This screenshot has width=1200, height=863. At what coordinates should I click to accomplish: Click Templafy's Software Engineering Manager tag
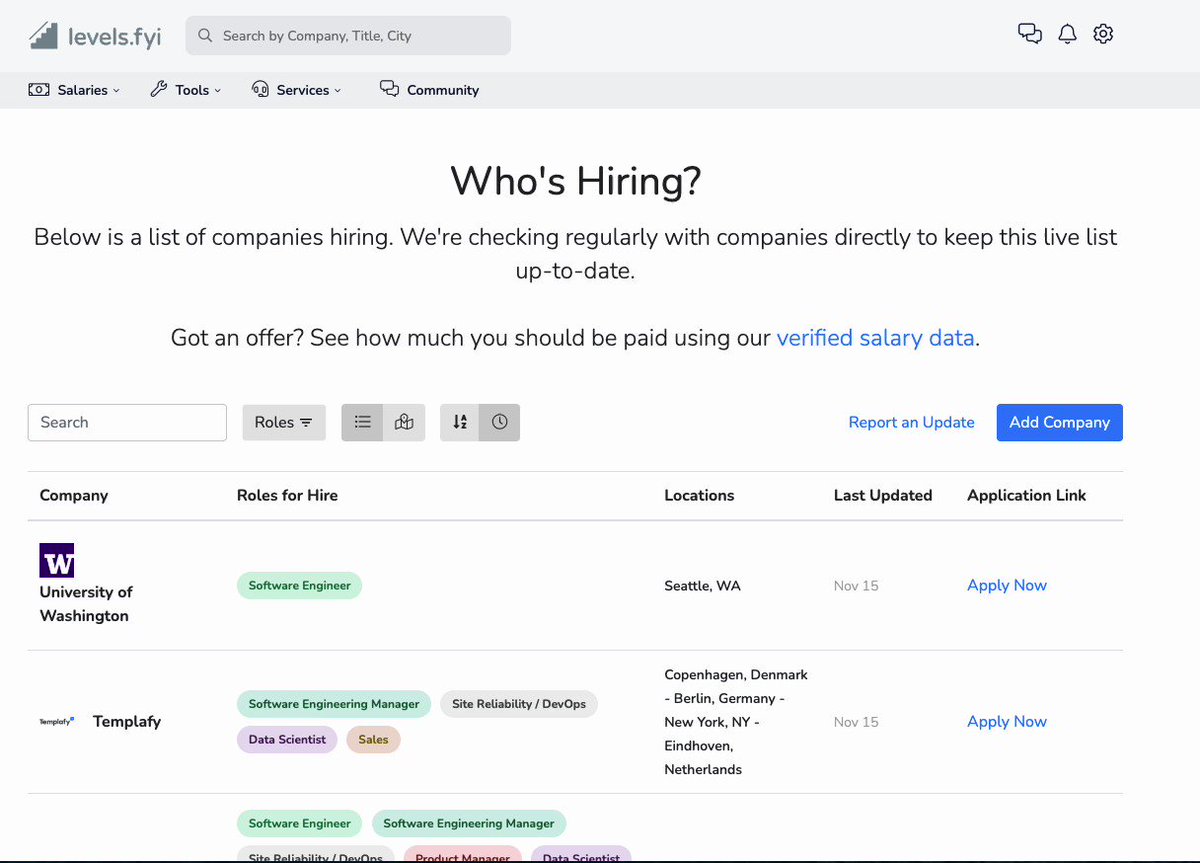tap(334, 704)
